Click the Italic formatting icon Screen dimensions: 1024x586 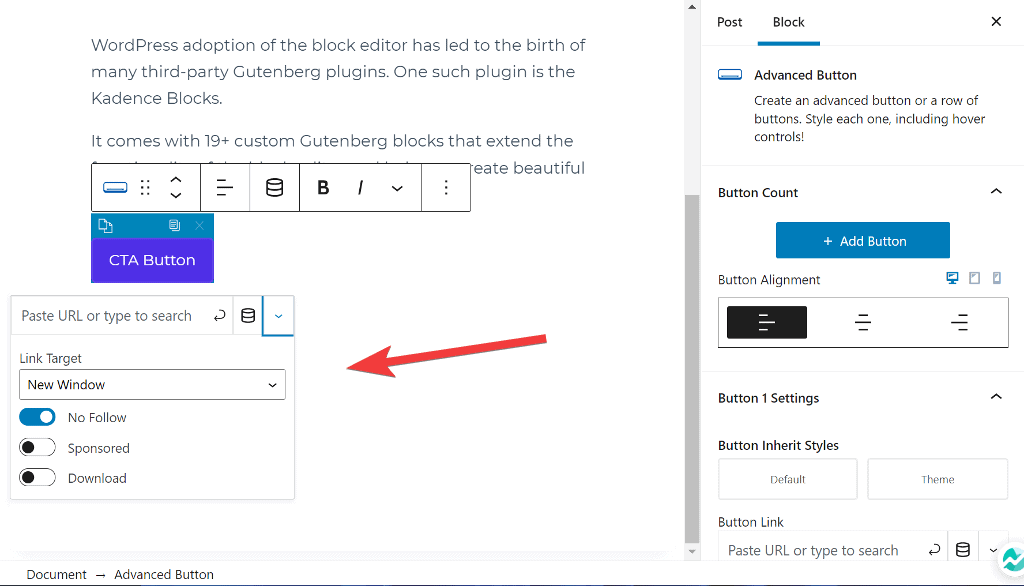click(x=360, y=188)
